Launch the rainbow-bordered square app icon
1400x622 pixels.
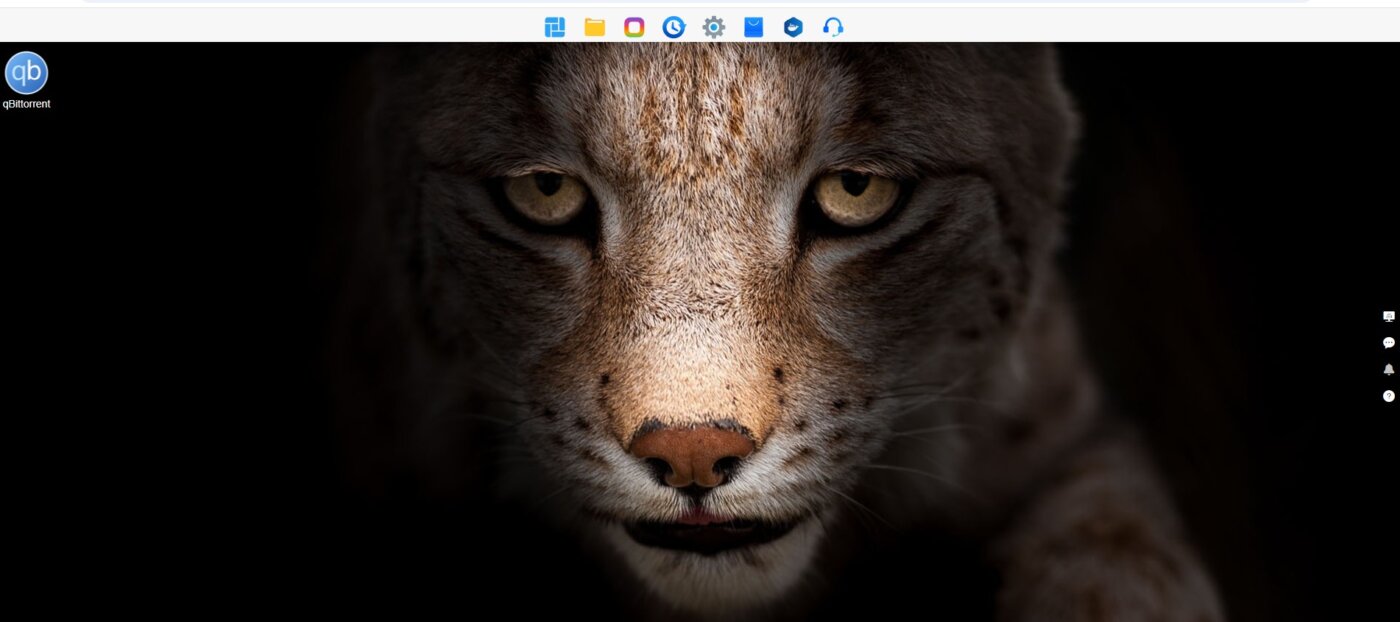pos(634,27)
